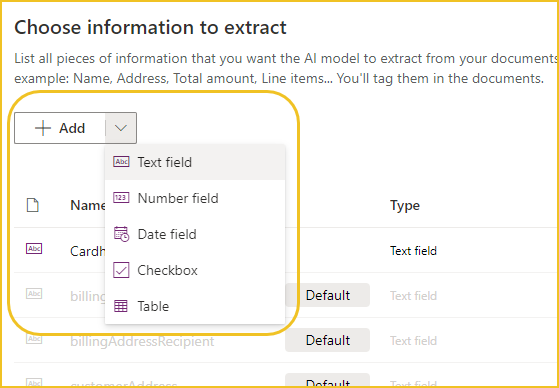
Task: Pick Table option in Add menu
Action: (195, 306)
